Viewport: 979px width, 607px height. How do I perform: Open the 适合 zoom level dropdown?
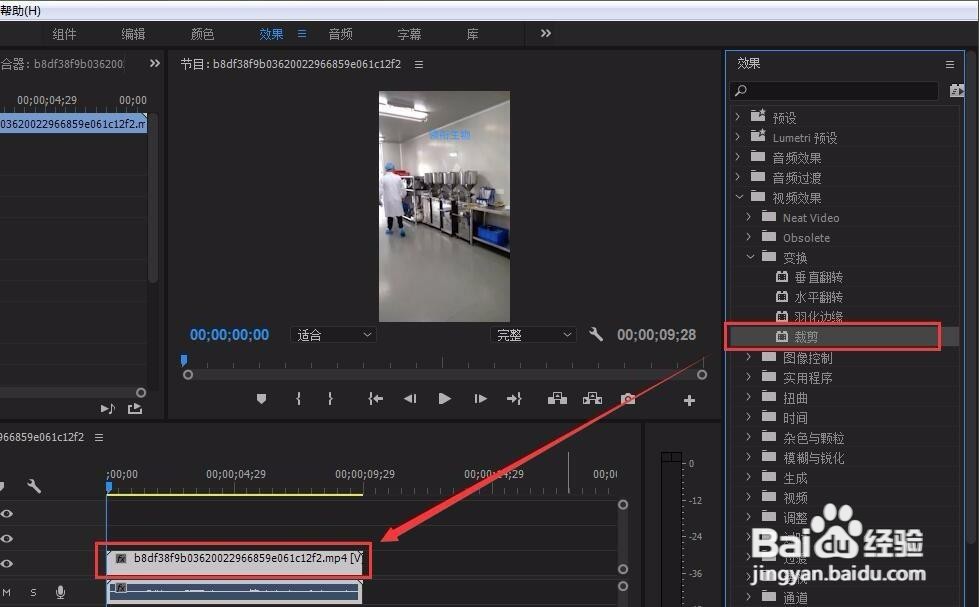(x=333, y=335)
